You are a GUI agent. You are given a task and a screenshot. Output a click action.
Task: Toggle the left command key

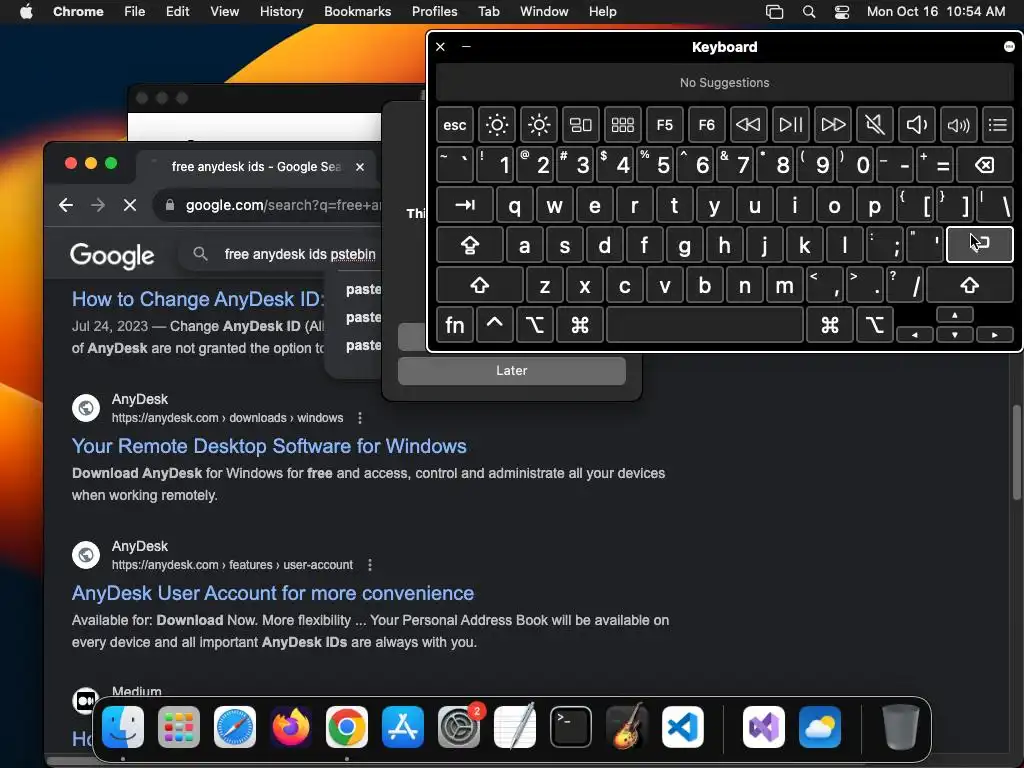pos(580,325)
